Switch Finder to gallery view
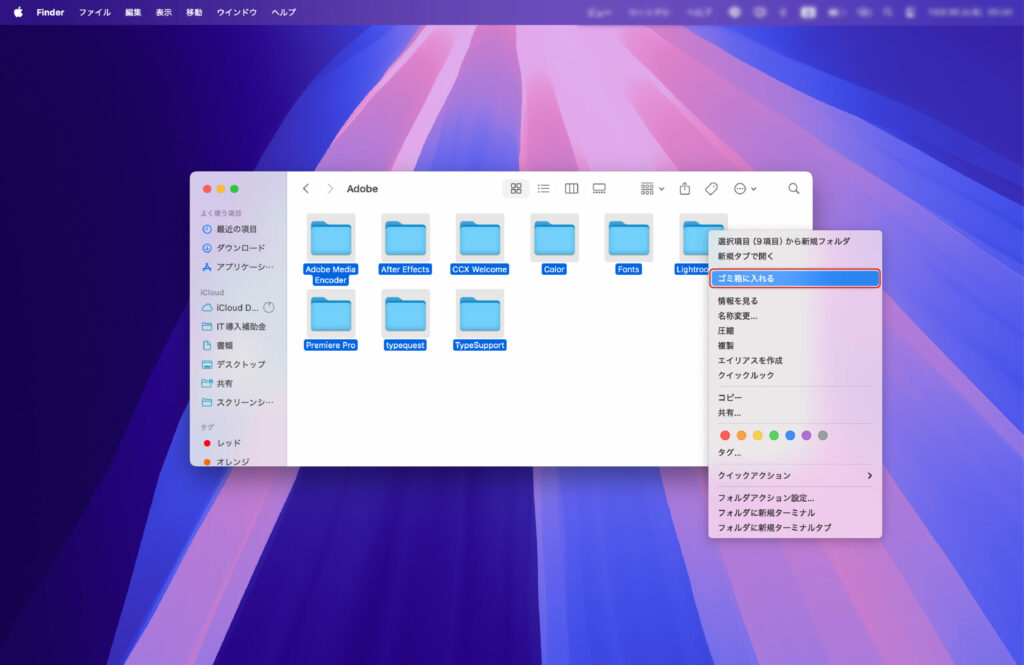 [599, 188]
